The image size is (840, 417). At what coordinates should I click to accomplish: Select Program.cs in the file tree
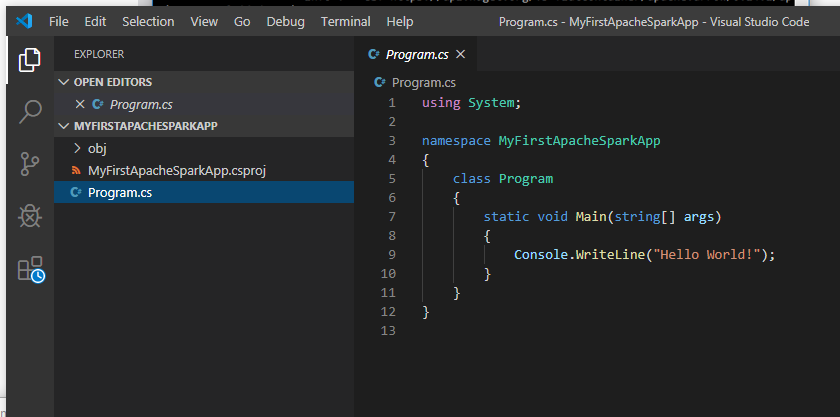click(x=204, y=192)
